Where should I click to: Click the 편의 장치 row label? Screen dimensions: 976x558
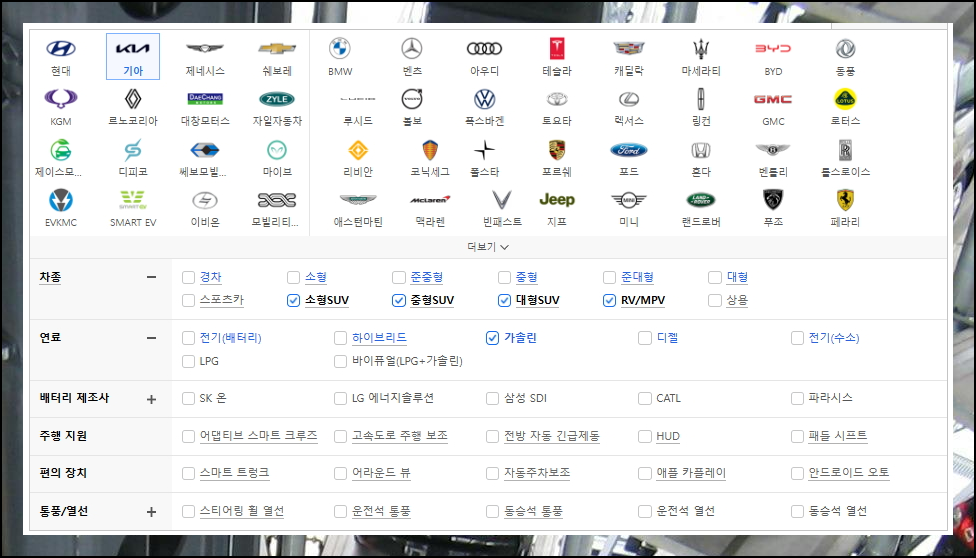coord(63,473)
